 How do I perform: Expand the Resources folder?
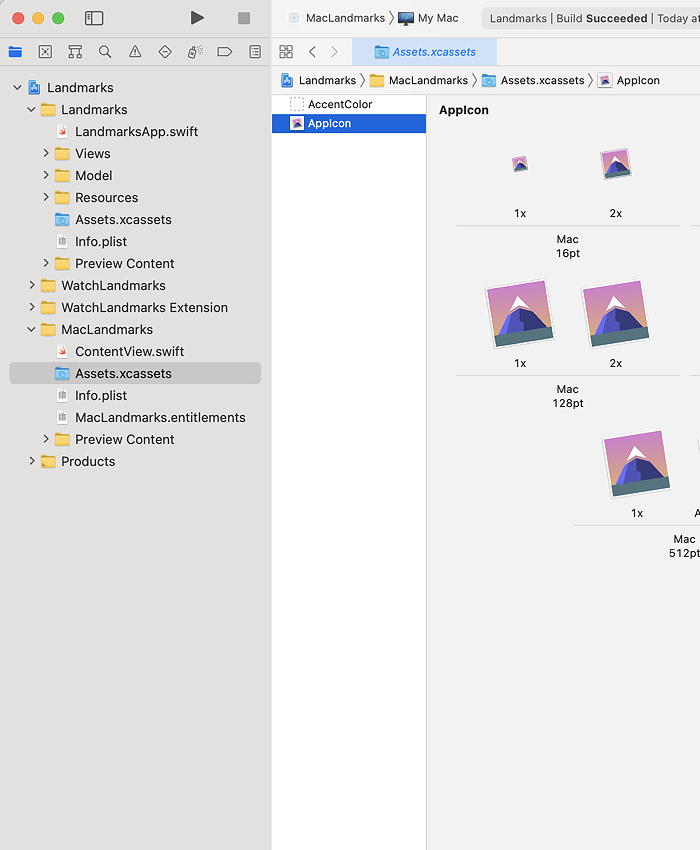pyautogui.click(x=46, y=197)
